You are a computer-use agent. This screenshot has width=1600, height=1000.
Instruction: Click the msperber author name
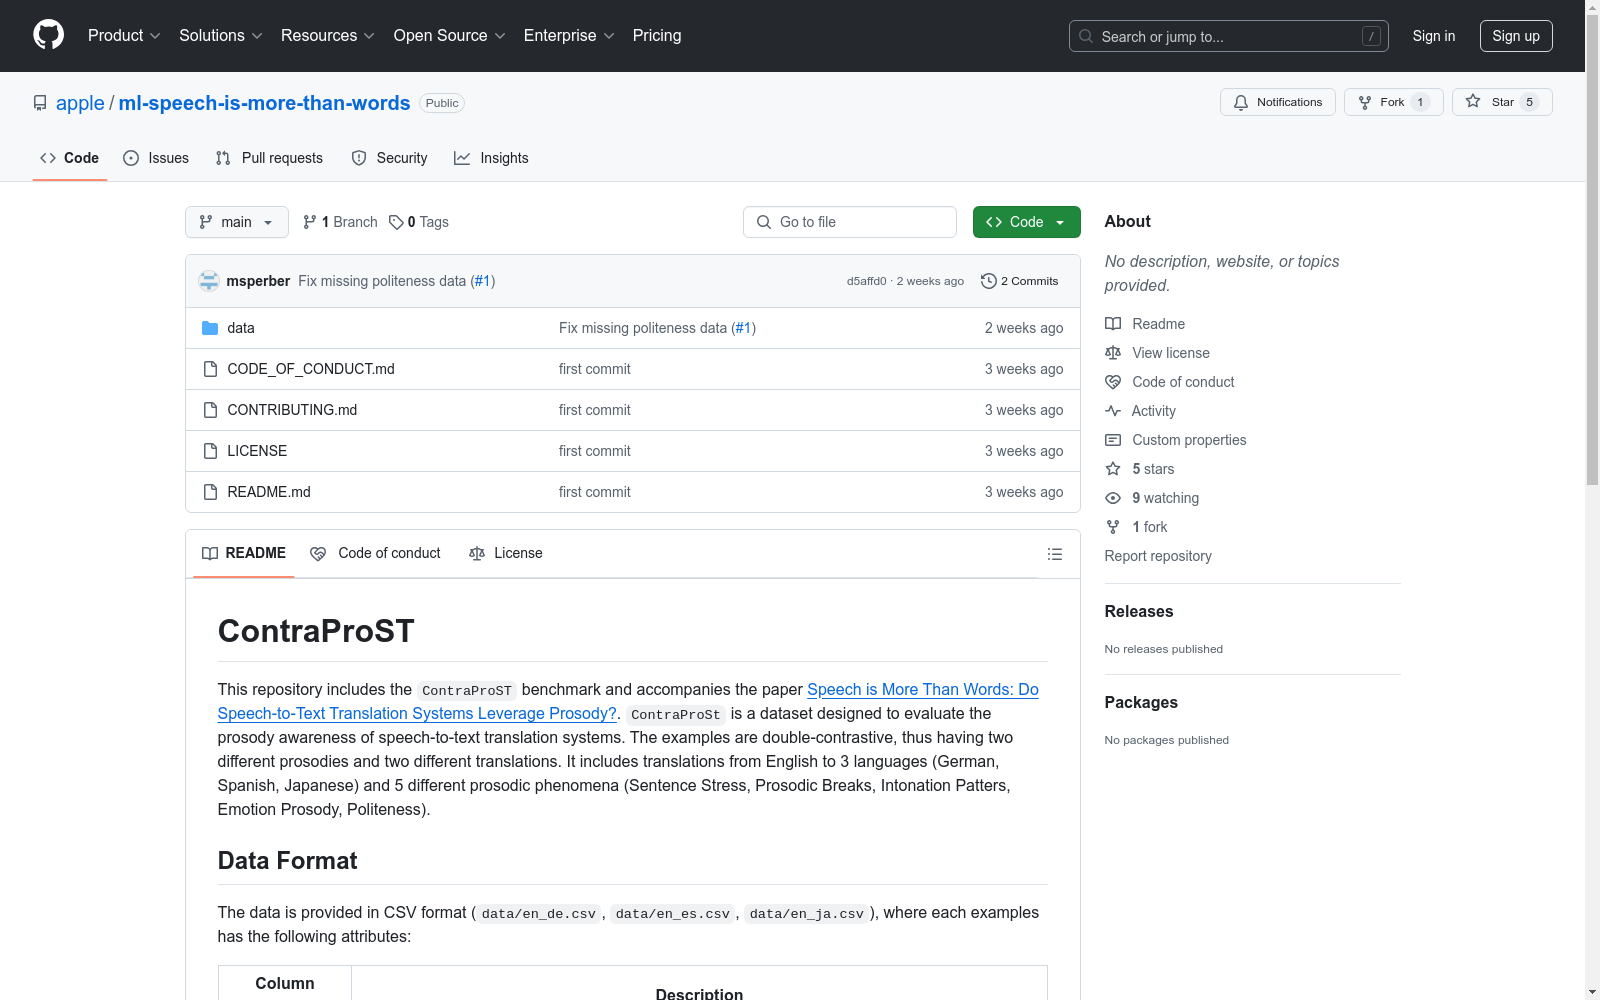(x=258, y=281)
